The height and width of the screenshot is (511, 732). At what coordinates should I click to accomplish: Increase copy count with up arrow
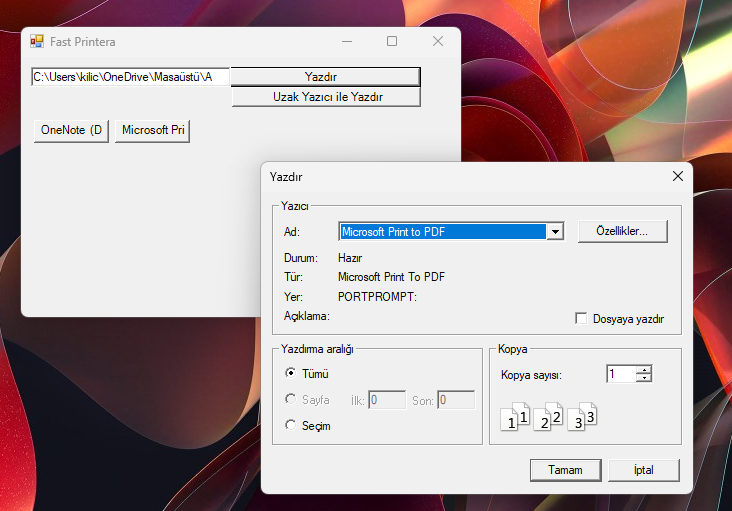coord(644,370)
